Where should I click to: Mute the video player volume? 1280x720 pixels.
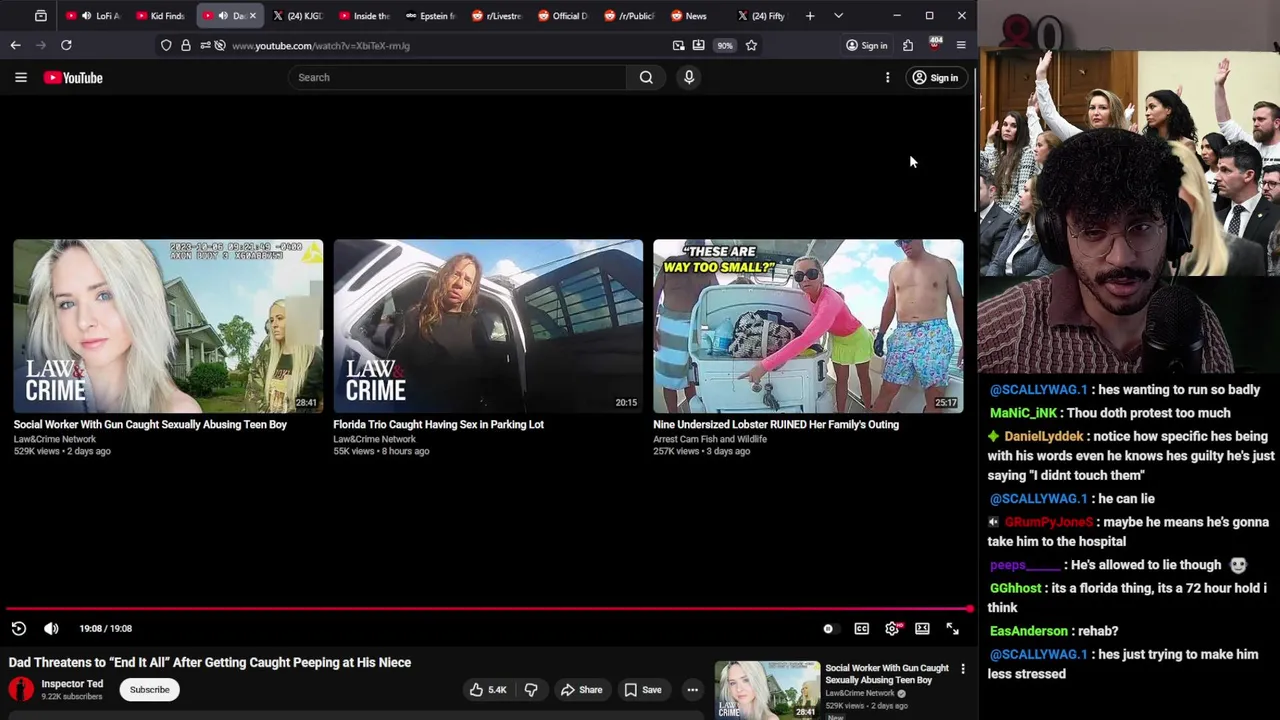[51, 628]
